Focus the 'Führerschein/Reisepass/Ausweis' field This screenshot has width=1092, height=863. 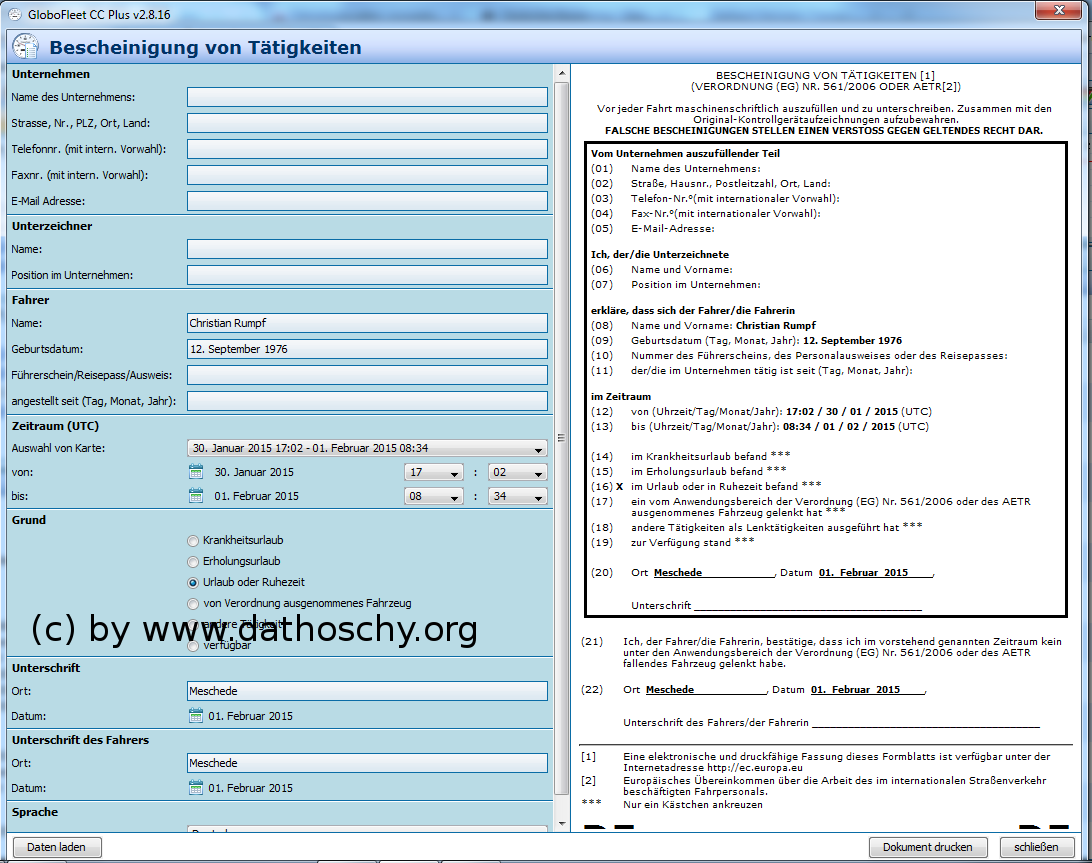(367, 375)
